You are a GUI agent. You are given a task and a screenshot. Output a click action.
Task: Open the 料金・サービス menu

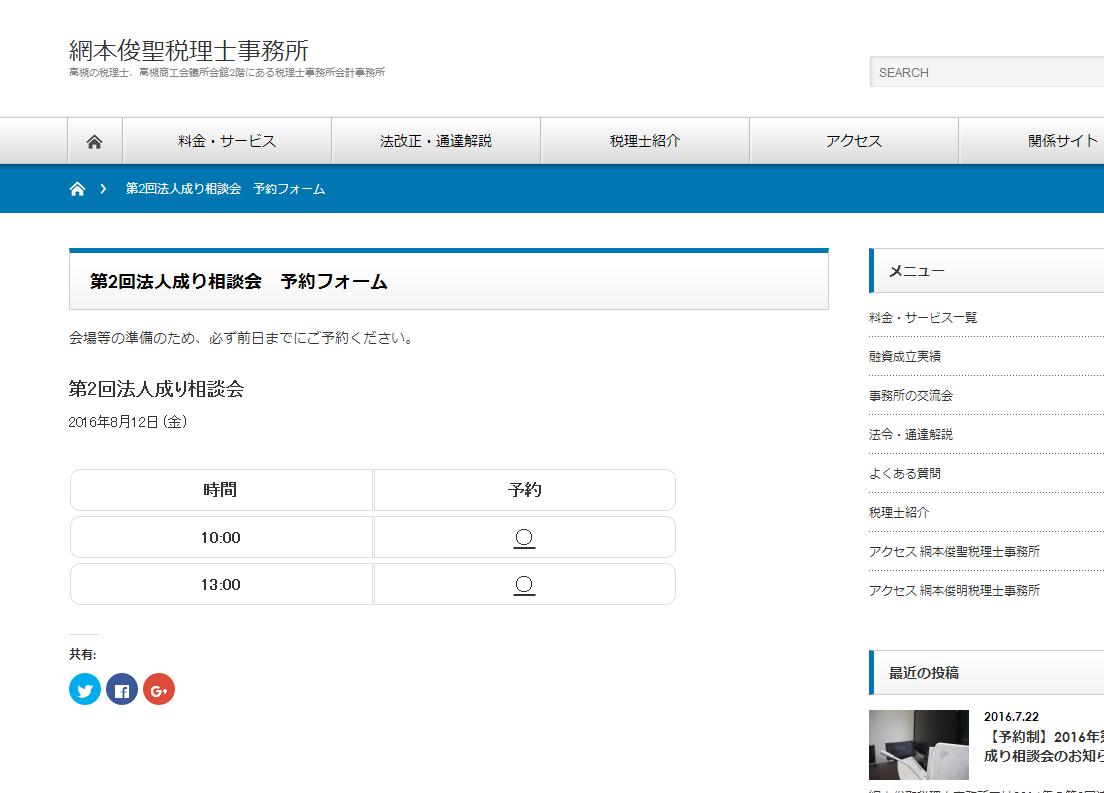pyautogui.click(x=227, y=141)
